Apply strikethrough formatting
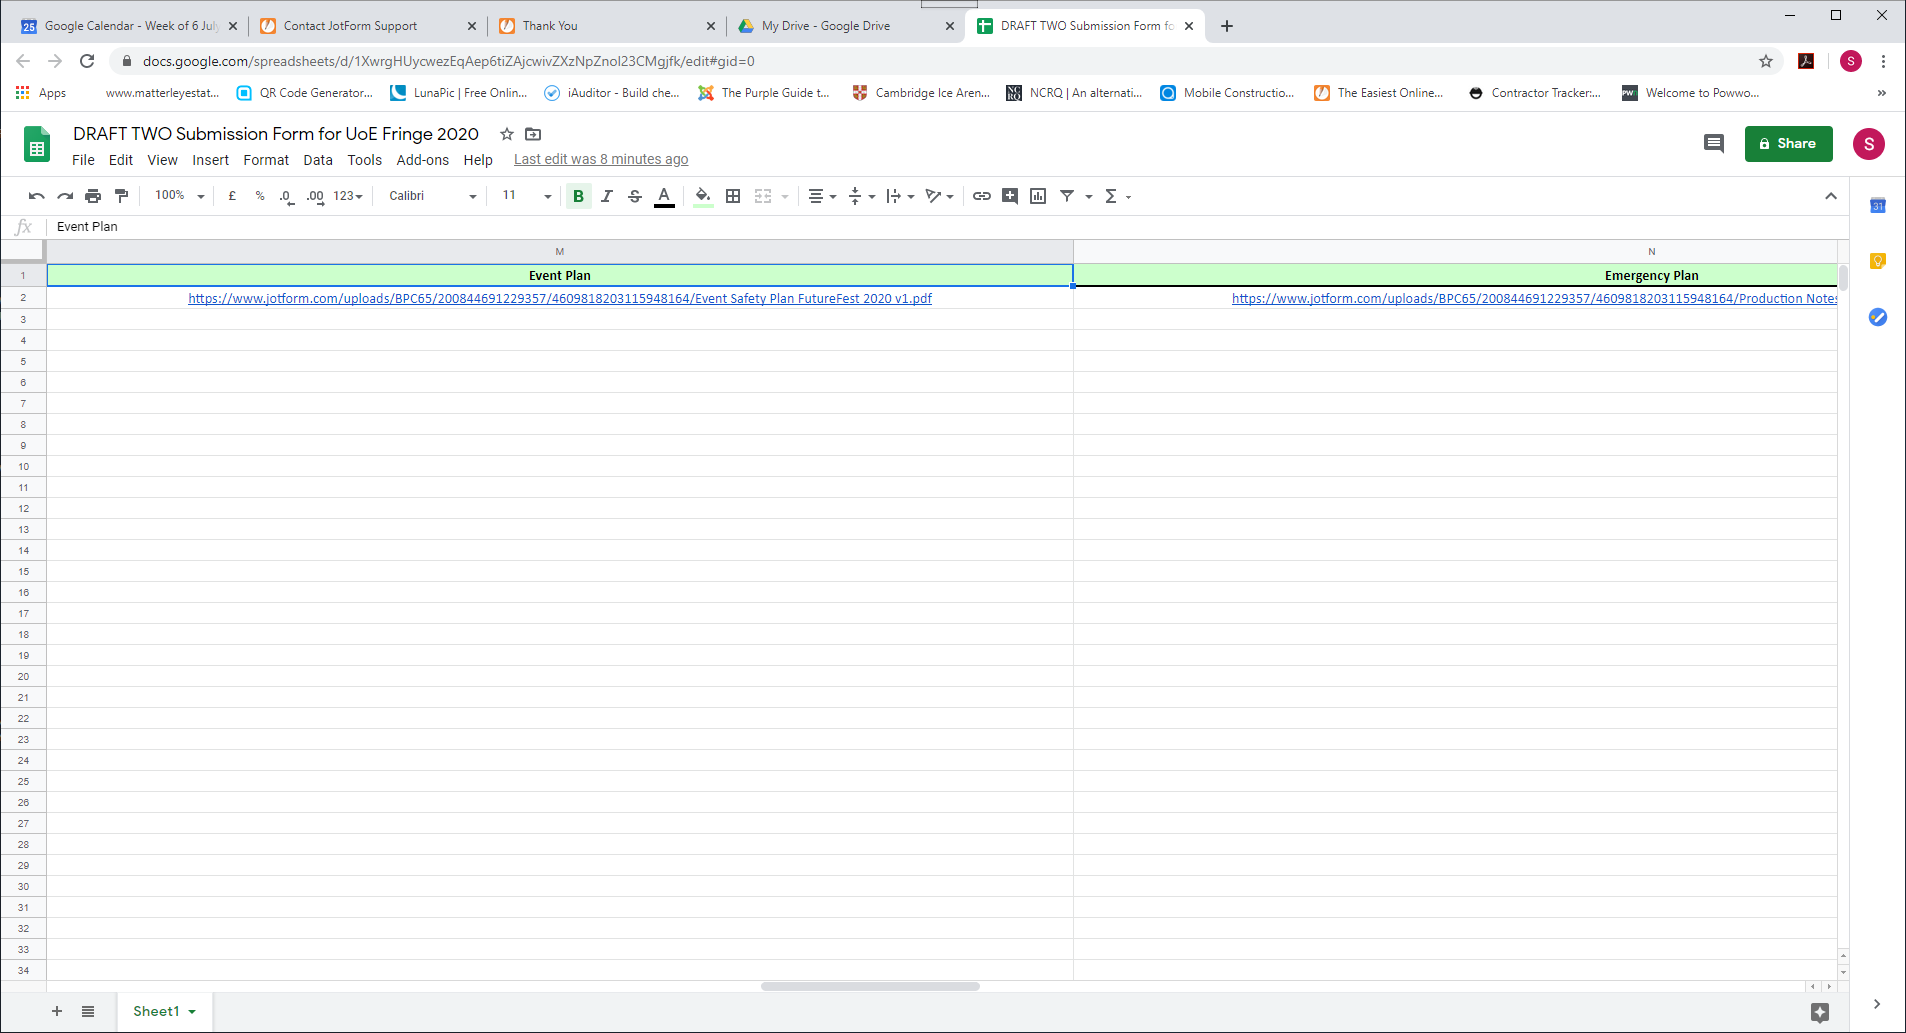This screenshot has height=1033, width=1906. 635,196
